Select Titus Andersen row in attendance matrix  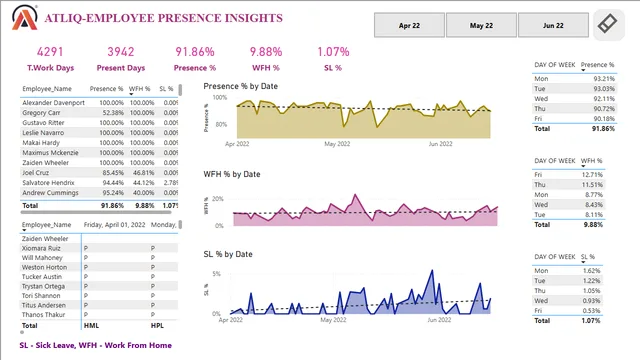(99, 305)
